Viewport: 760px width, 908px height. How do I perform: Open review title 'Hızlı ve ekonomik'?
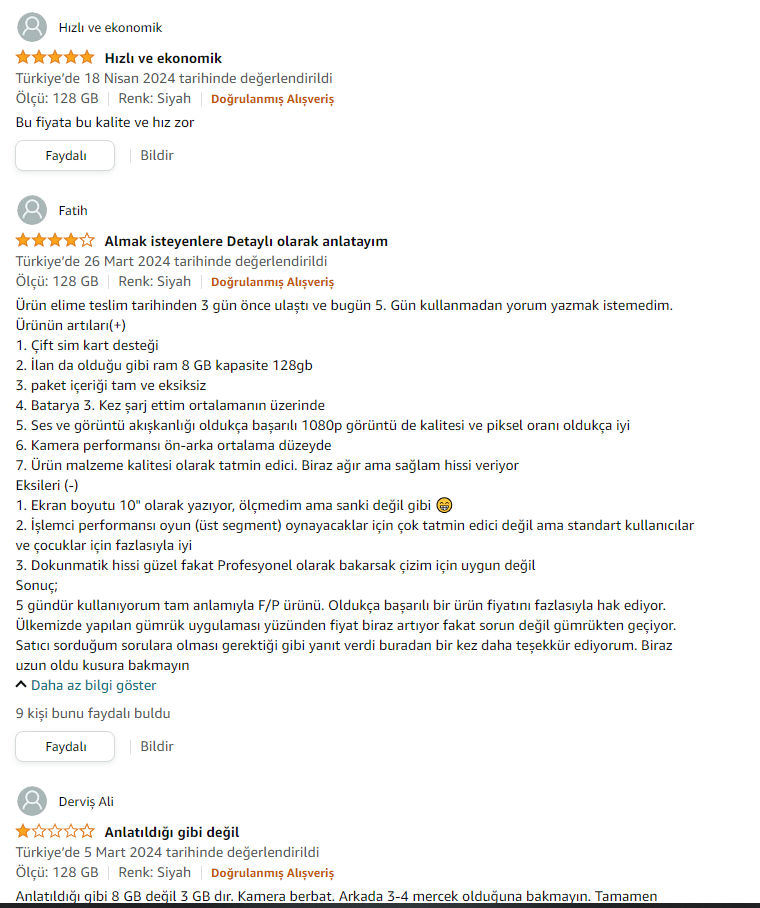pyautogui.click(x=163, y=58)
